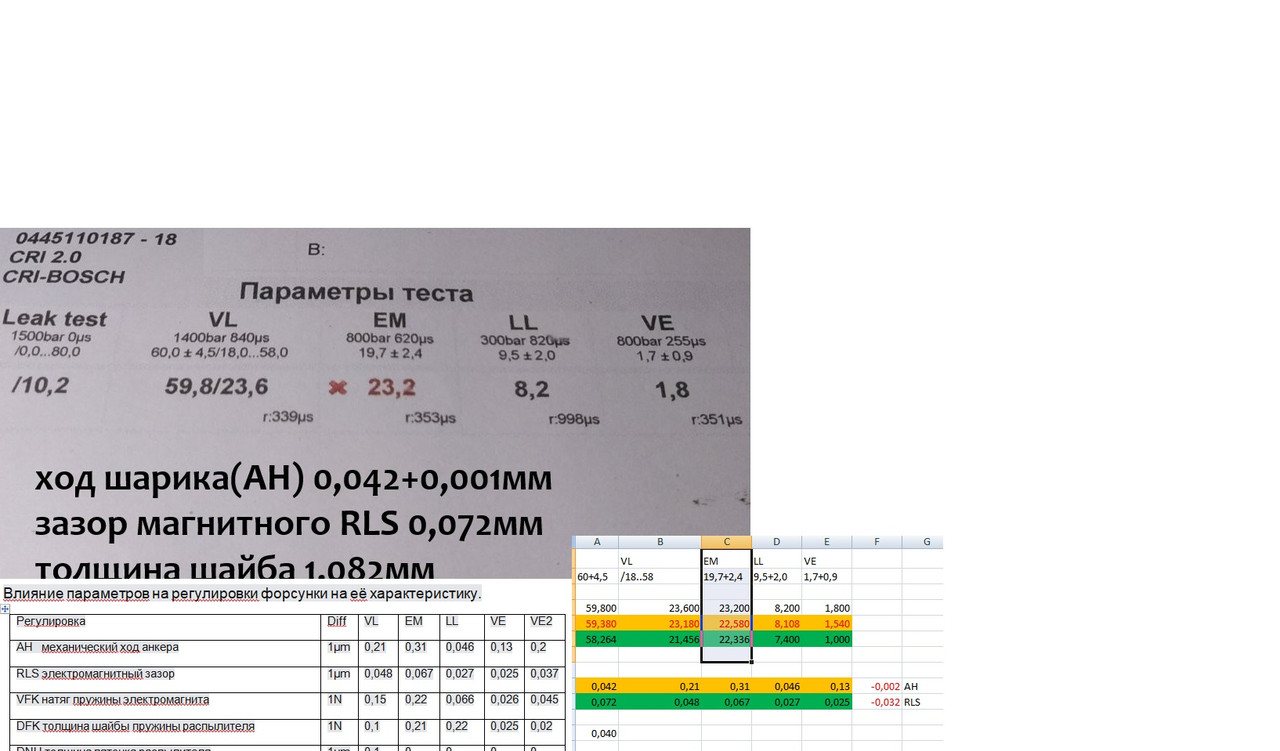This screenshot has width=1280, height=751.
Task: Click spreadsheet cell with value 0,040
Action: point(597,733)
